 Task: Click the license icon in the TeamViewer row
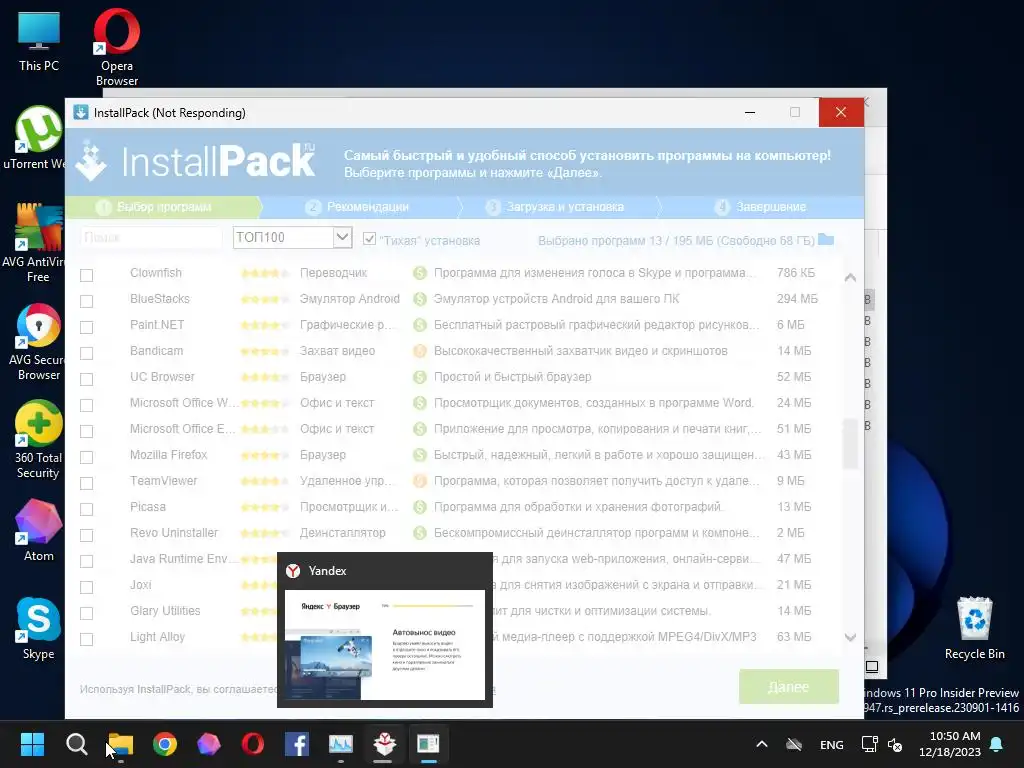click(420, 481)
